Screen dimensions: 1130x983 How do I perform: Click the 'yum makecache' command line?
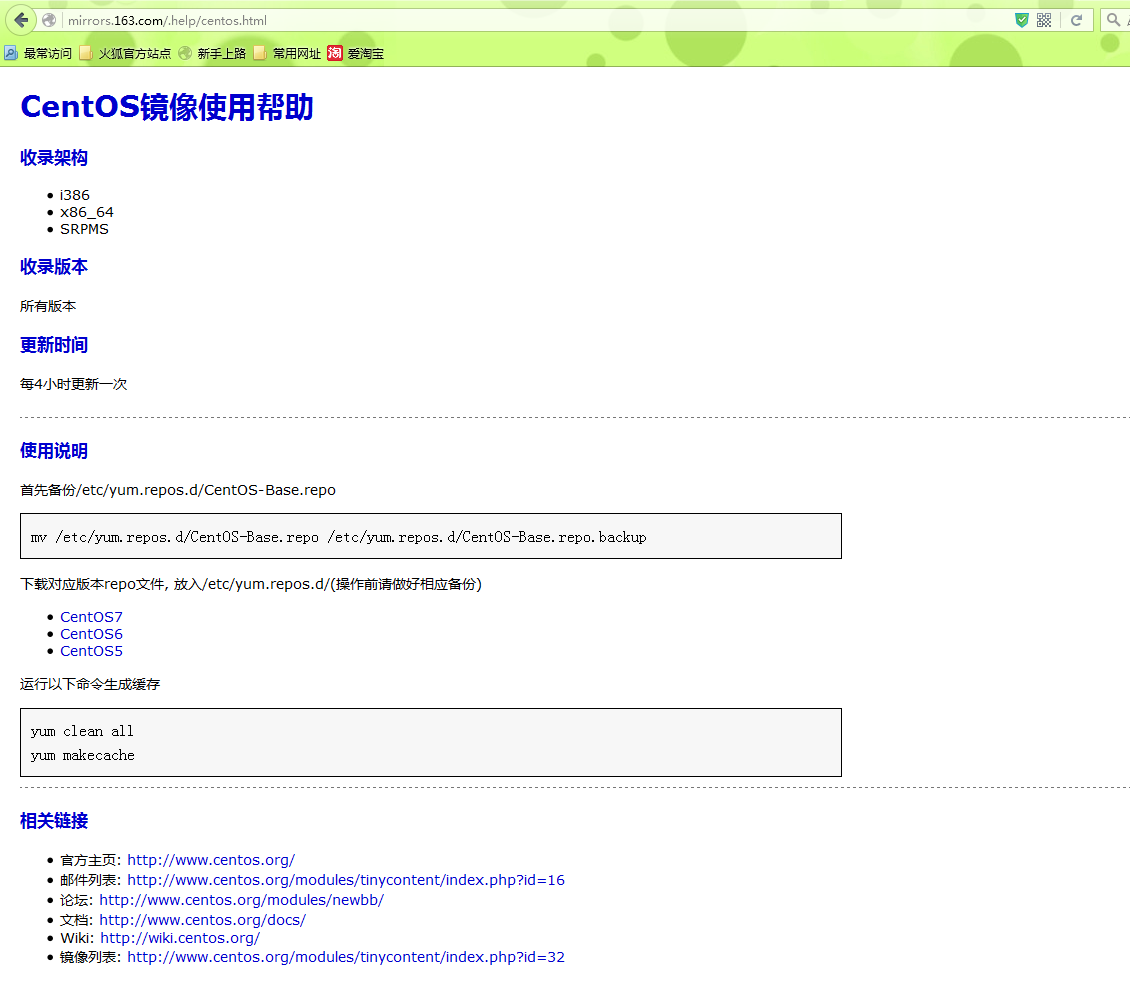(x=83, y=755)
